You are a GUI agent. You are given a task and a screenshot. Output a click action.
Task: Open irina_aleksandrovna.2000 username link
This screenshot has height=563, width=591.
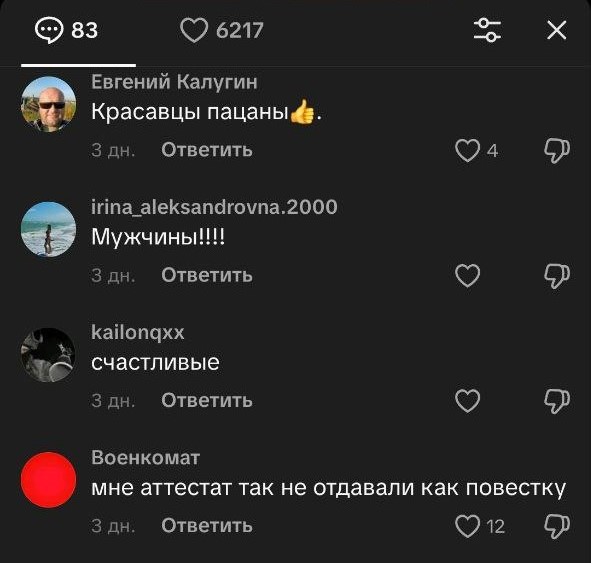coord(214,207)
